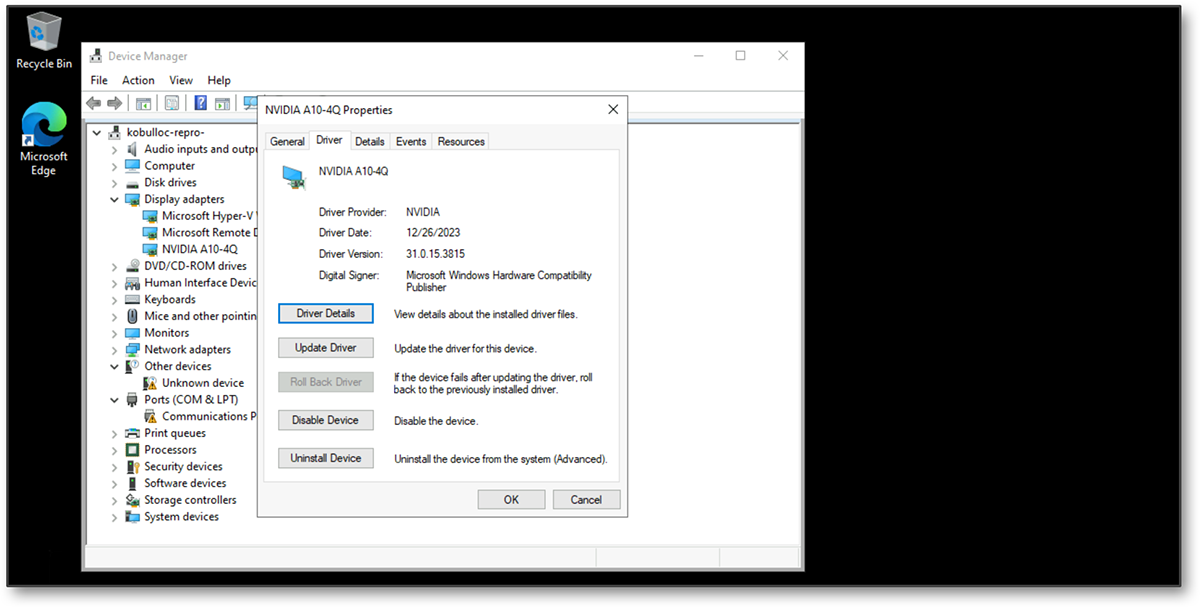This screenshot has height=607, width=1200.
Task: Confirm the dialog with OK
Action: [x=511, y=500]
